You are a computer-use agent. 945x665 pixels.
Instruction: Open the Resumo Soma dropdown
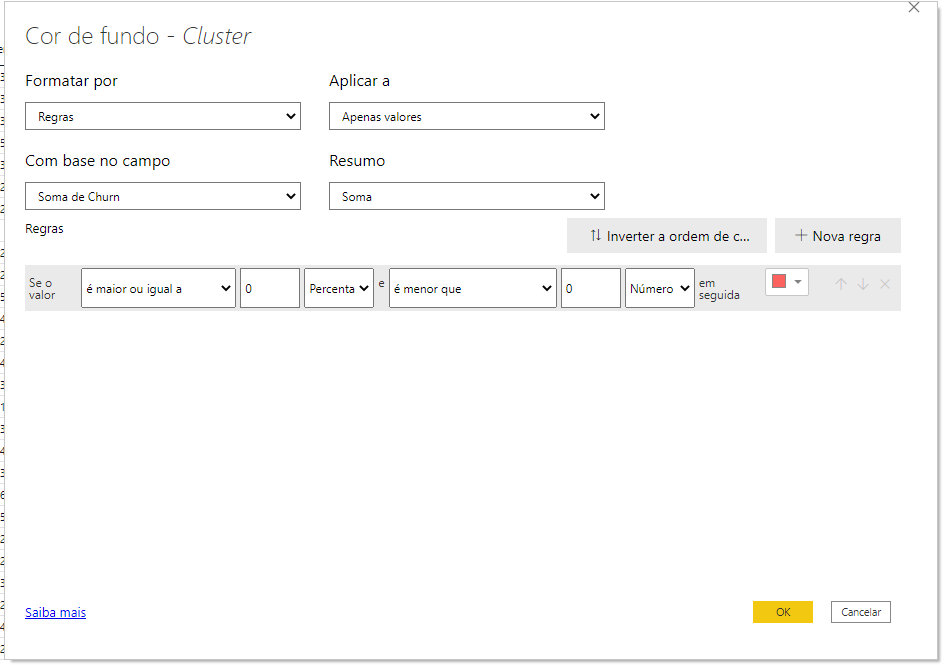pyautogui.click(x=466, y=197)
